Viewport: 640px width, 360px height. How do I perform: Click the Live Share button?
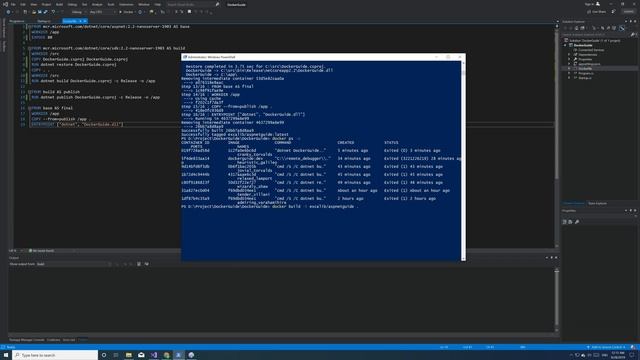point(597,12)
